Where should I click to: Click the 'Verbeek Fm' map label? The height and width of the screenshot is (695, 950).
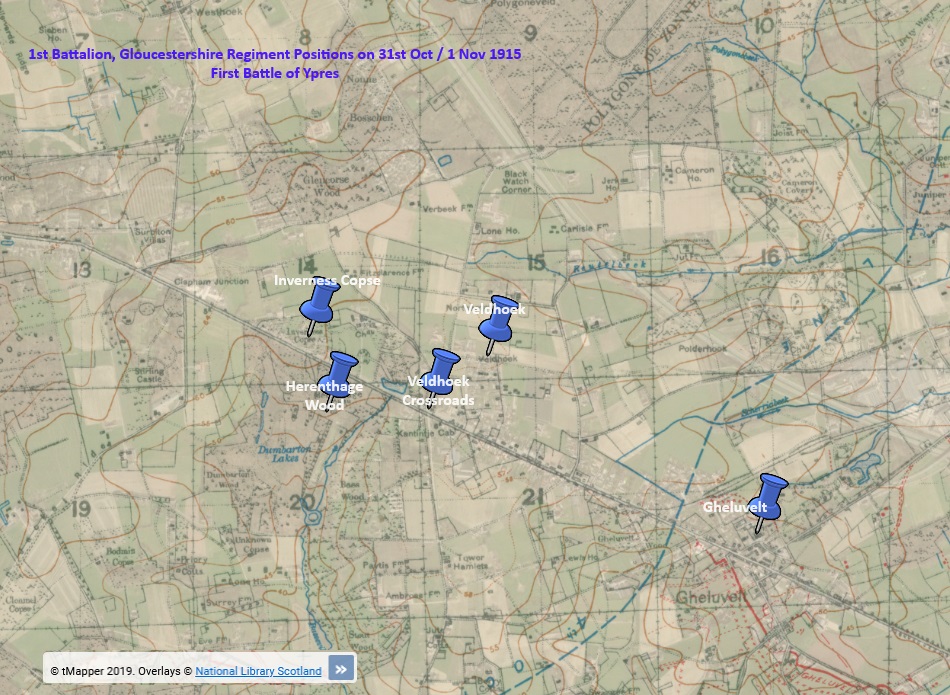point(447,208)
